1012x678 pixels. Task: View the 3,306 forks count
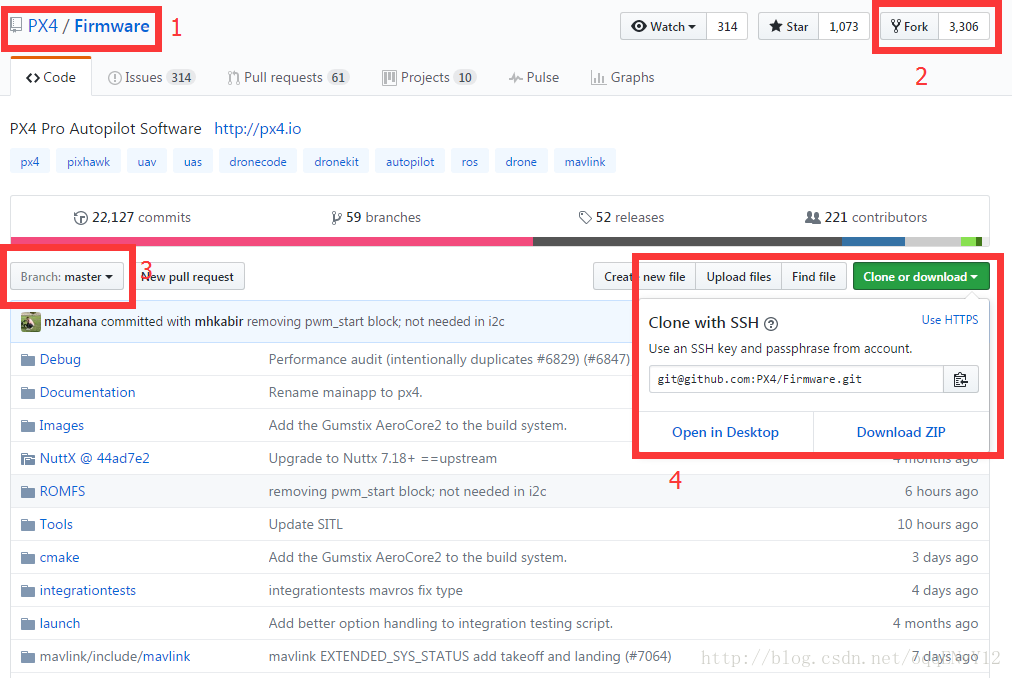point(964,26)
